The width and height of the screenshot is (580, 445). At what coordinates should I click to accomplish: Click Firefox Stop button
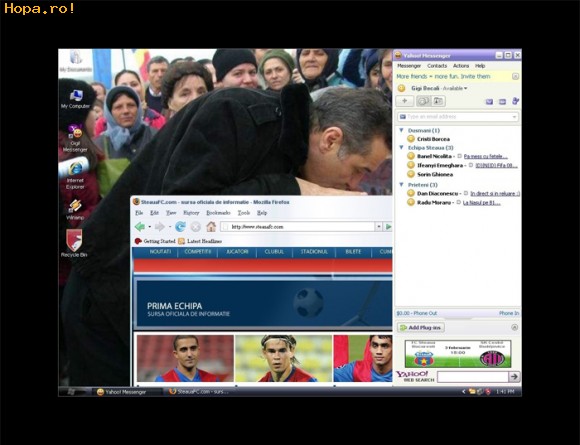coord(196,226)
